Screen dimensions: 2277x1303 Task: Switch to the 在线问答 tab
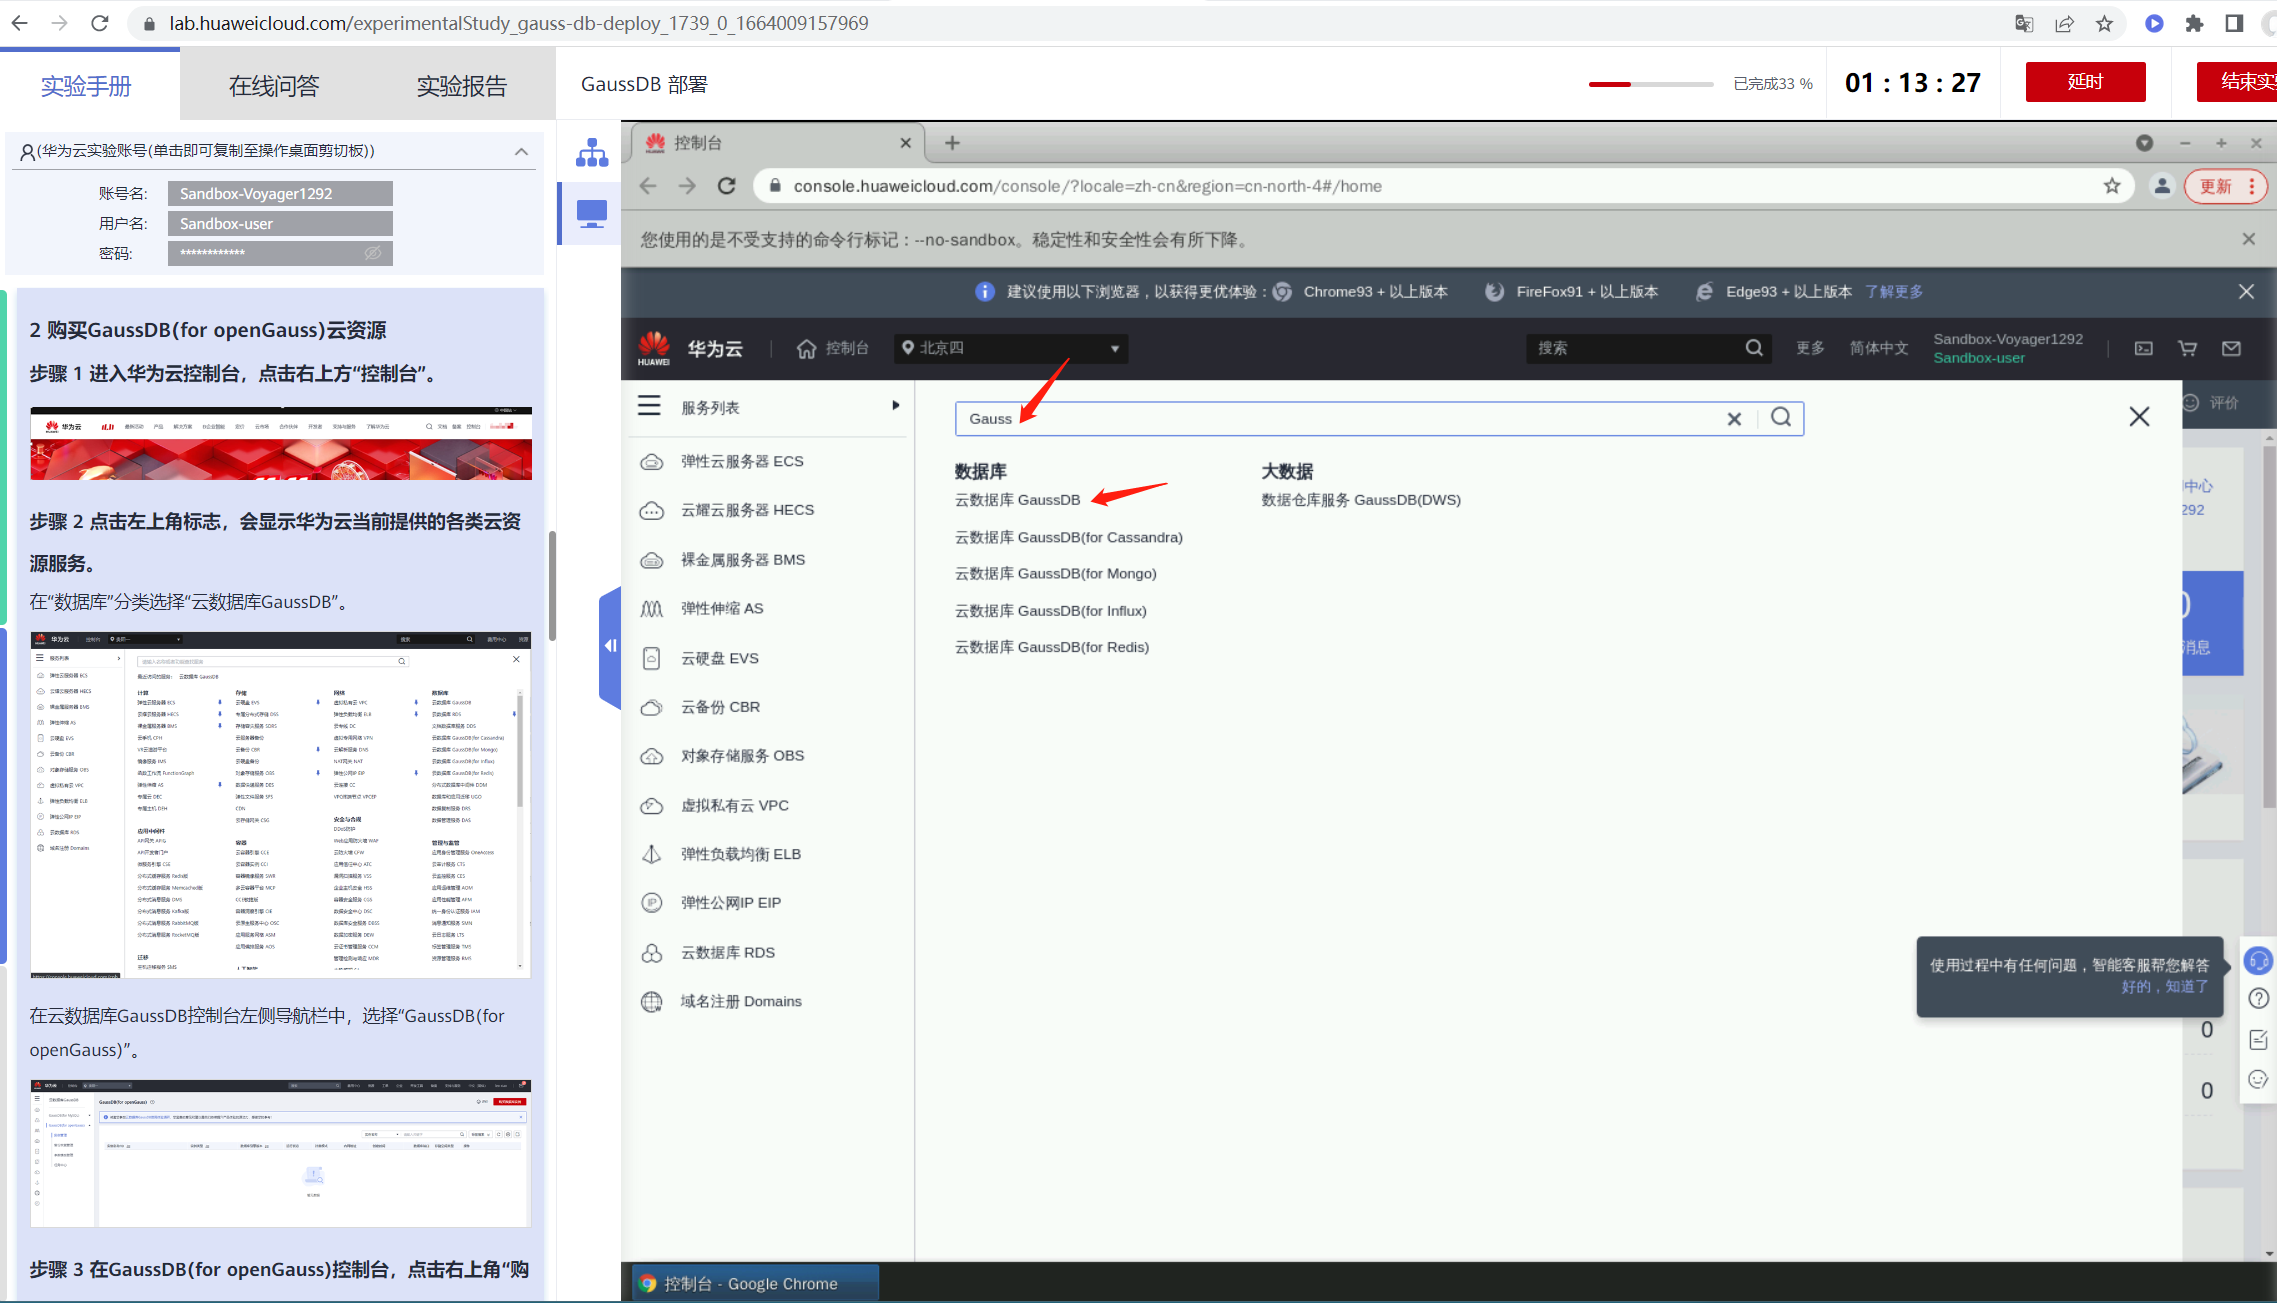click(274, 86)
